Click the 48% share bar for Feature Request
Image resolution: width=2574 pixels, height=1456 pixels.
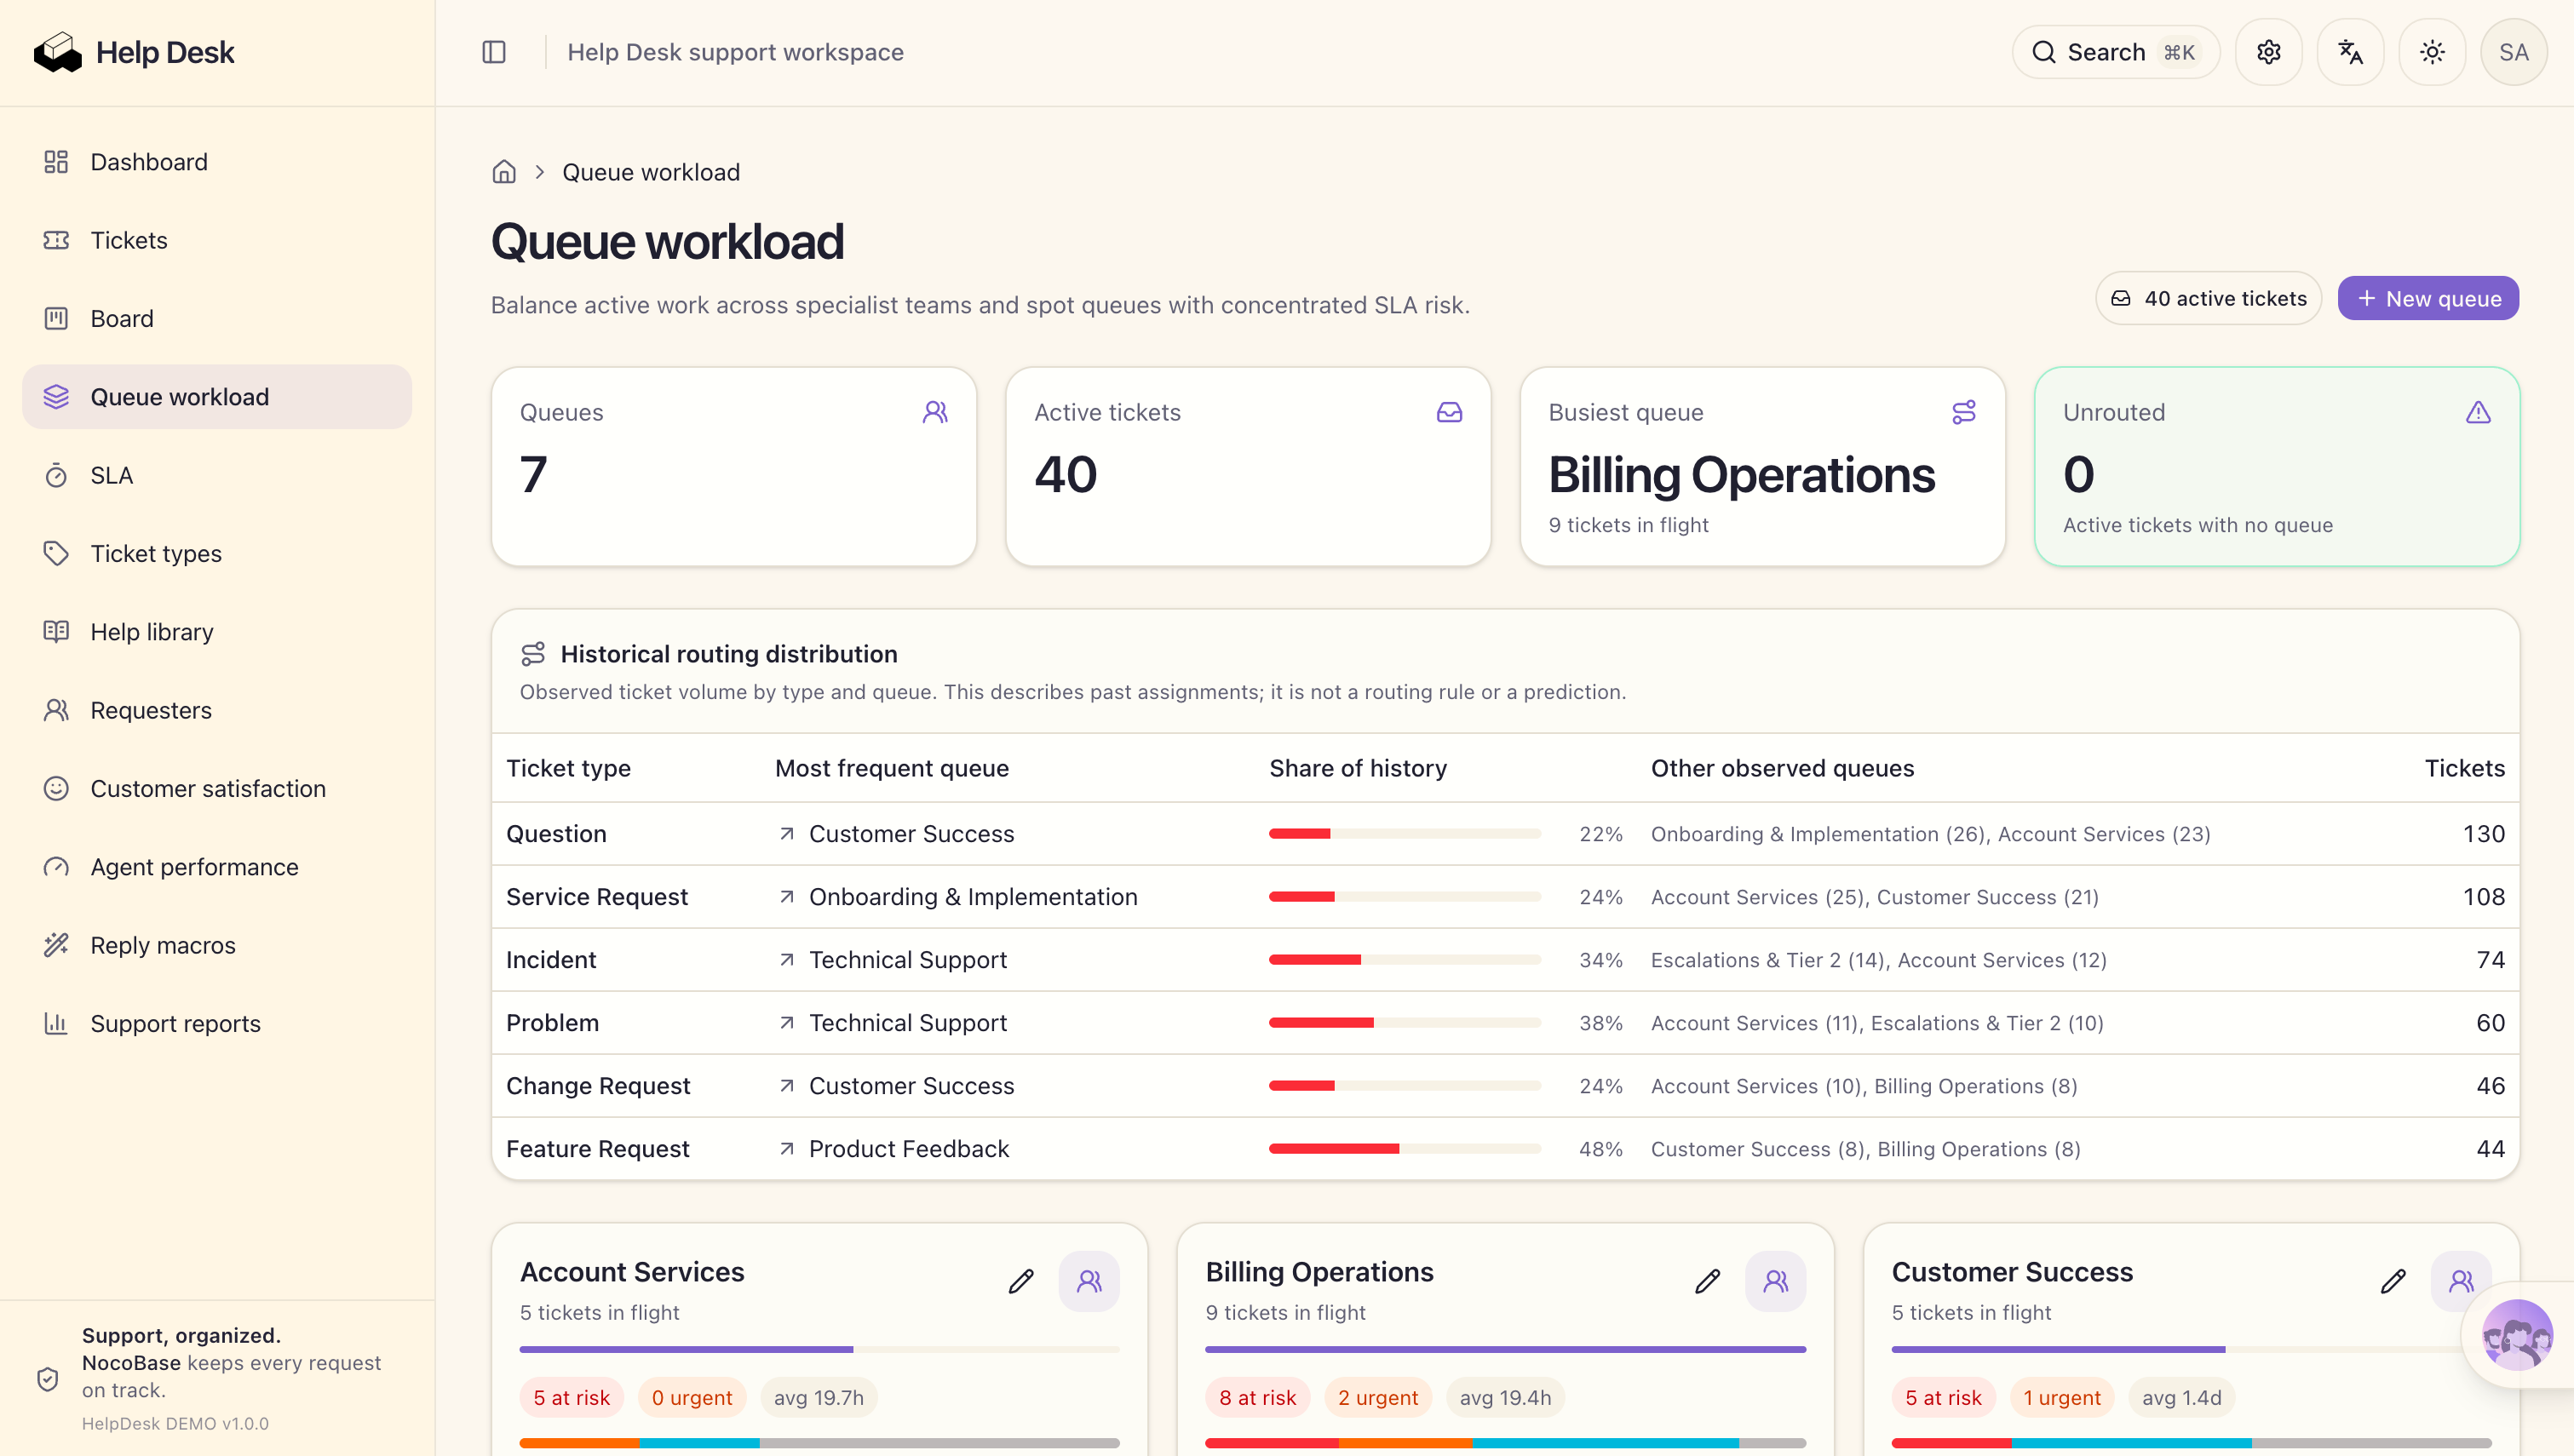point(1405,1149)
